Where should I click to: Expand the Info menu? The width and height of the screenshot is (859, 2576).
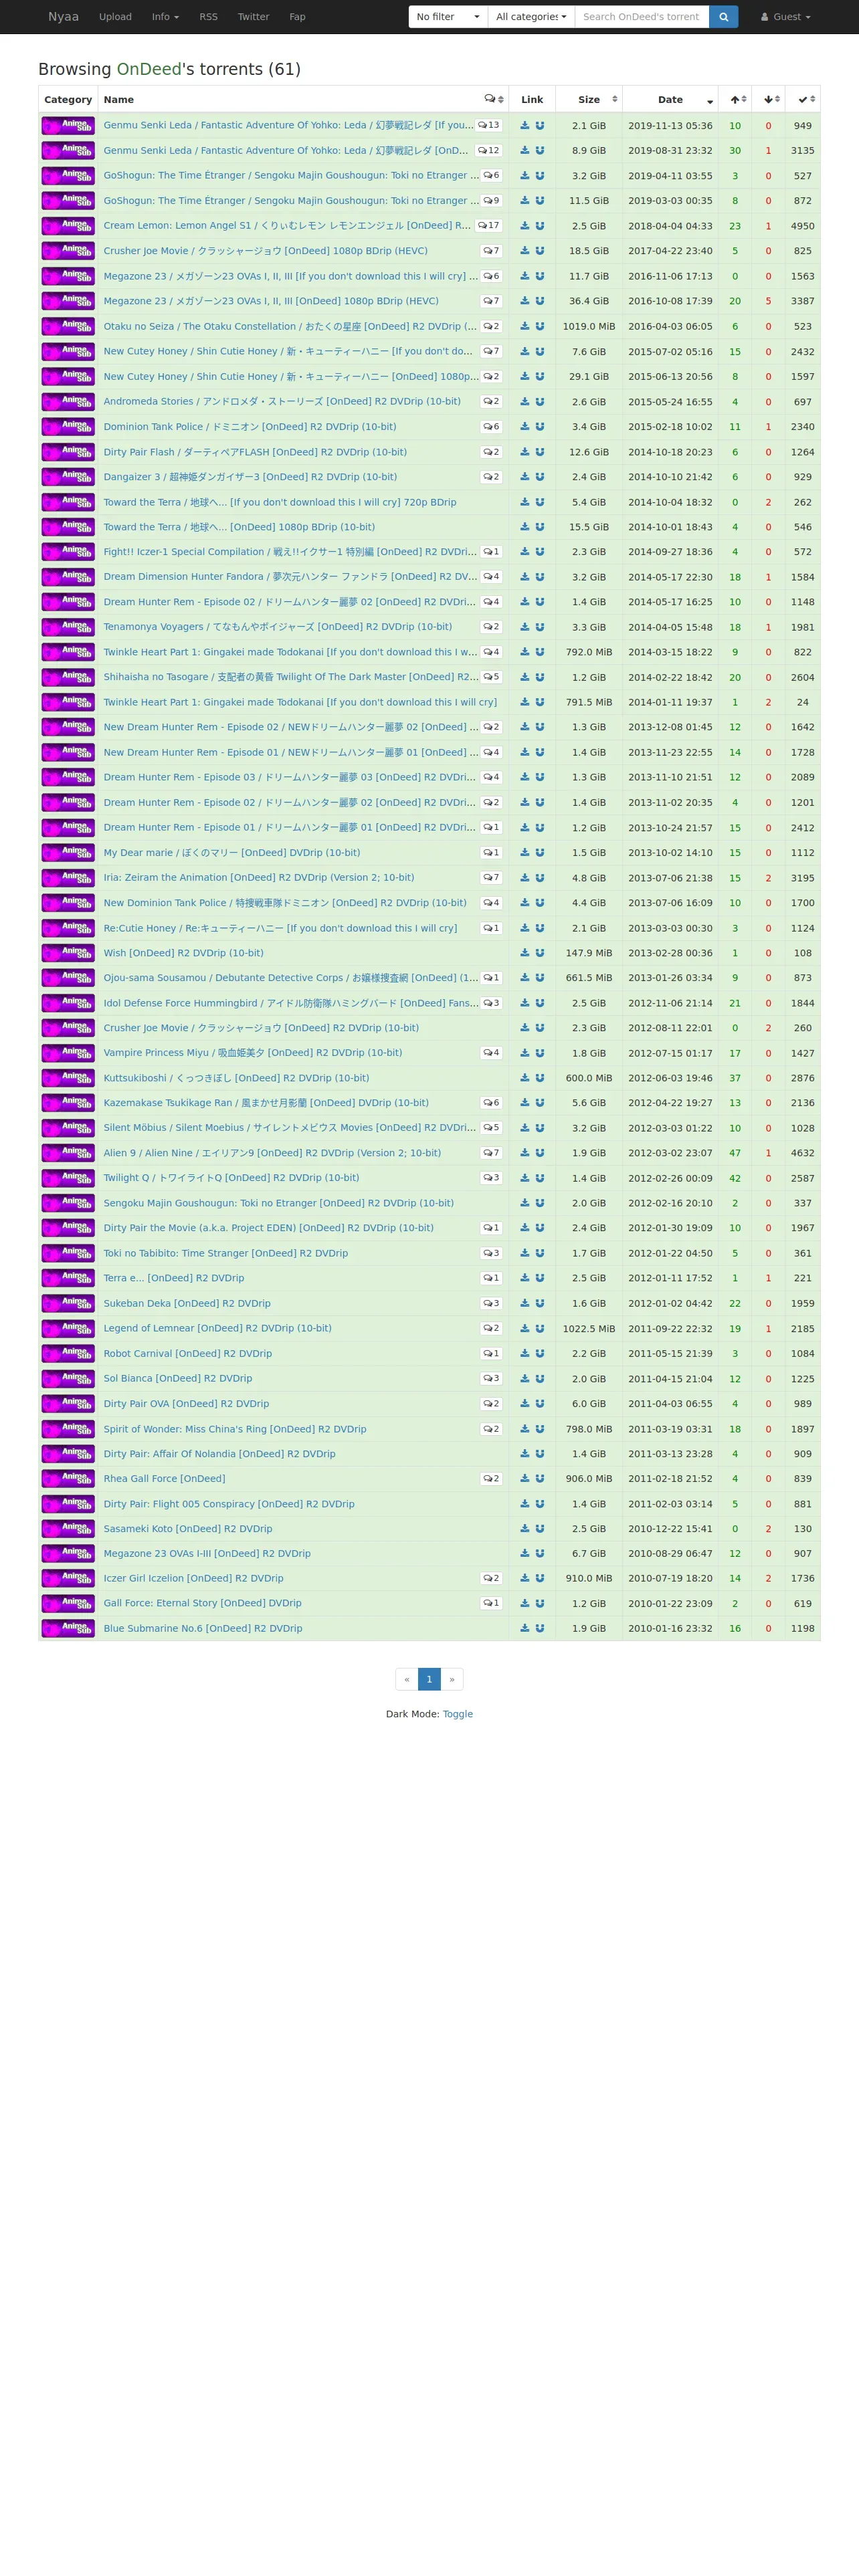[165, 17]
